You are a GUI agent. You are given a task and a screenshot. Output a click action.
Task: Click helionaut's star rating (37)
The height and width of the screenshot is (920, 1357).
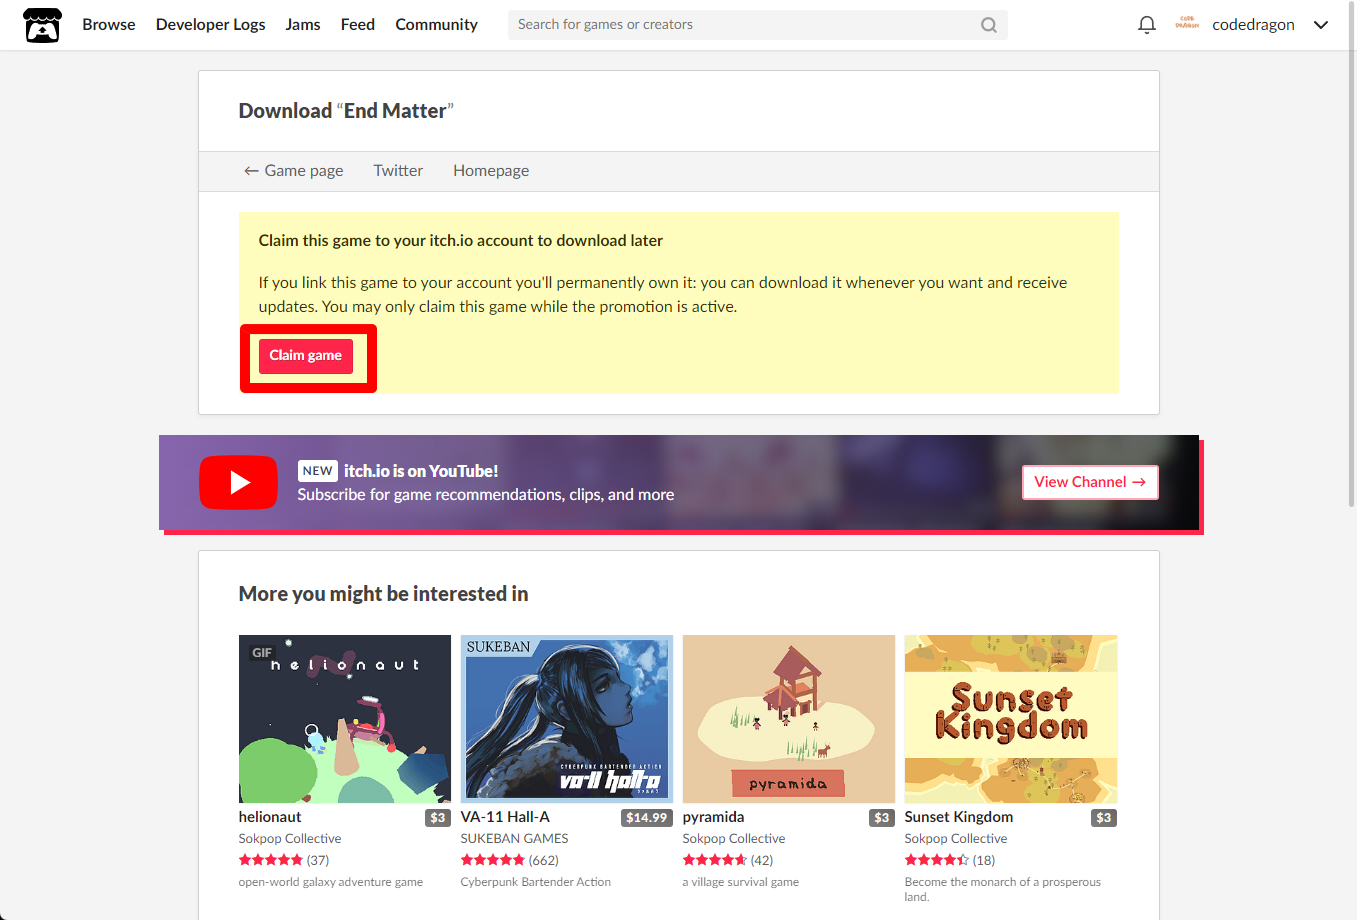(284, 860)
